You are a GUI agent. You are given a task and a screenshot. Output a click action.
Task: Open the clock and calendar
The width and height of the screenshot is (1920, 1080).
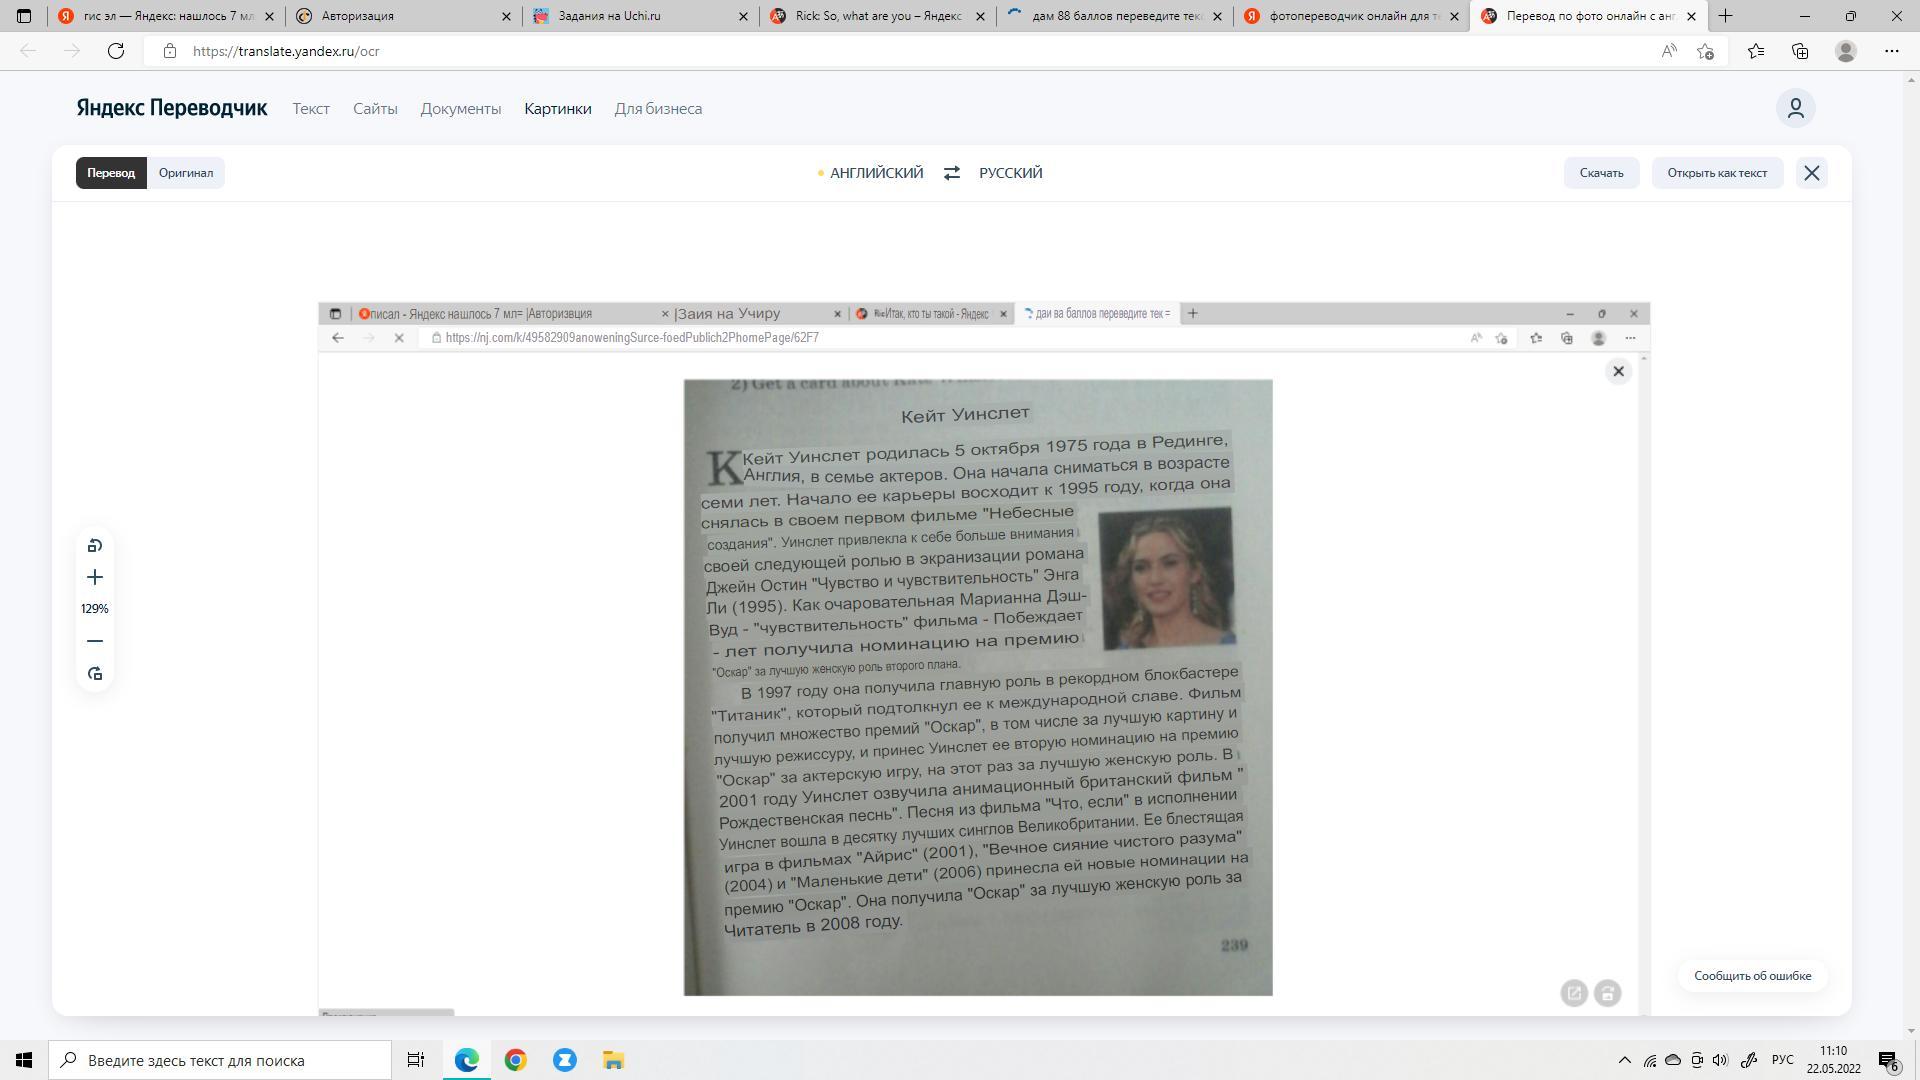[1833, 1060]
